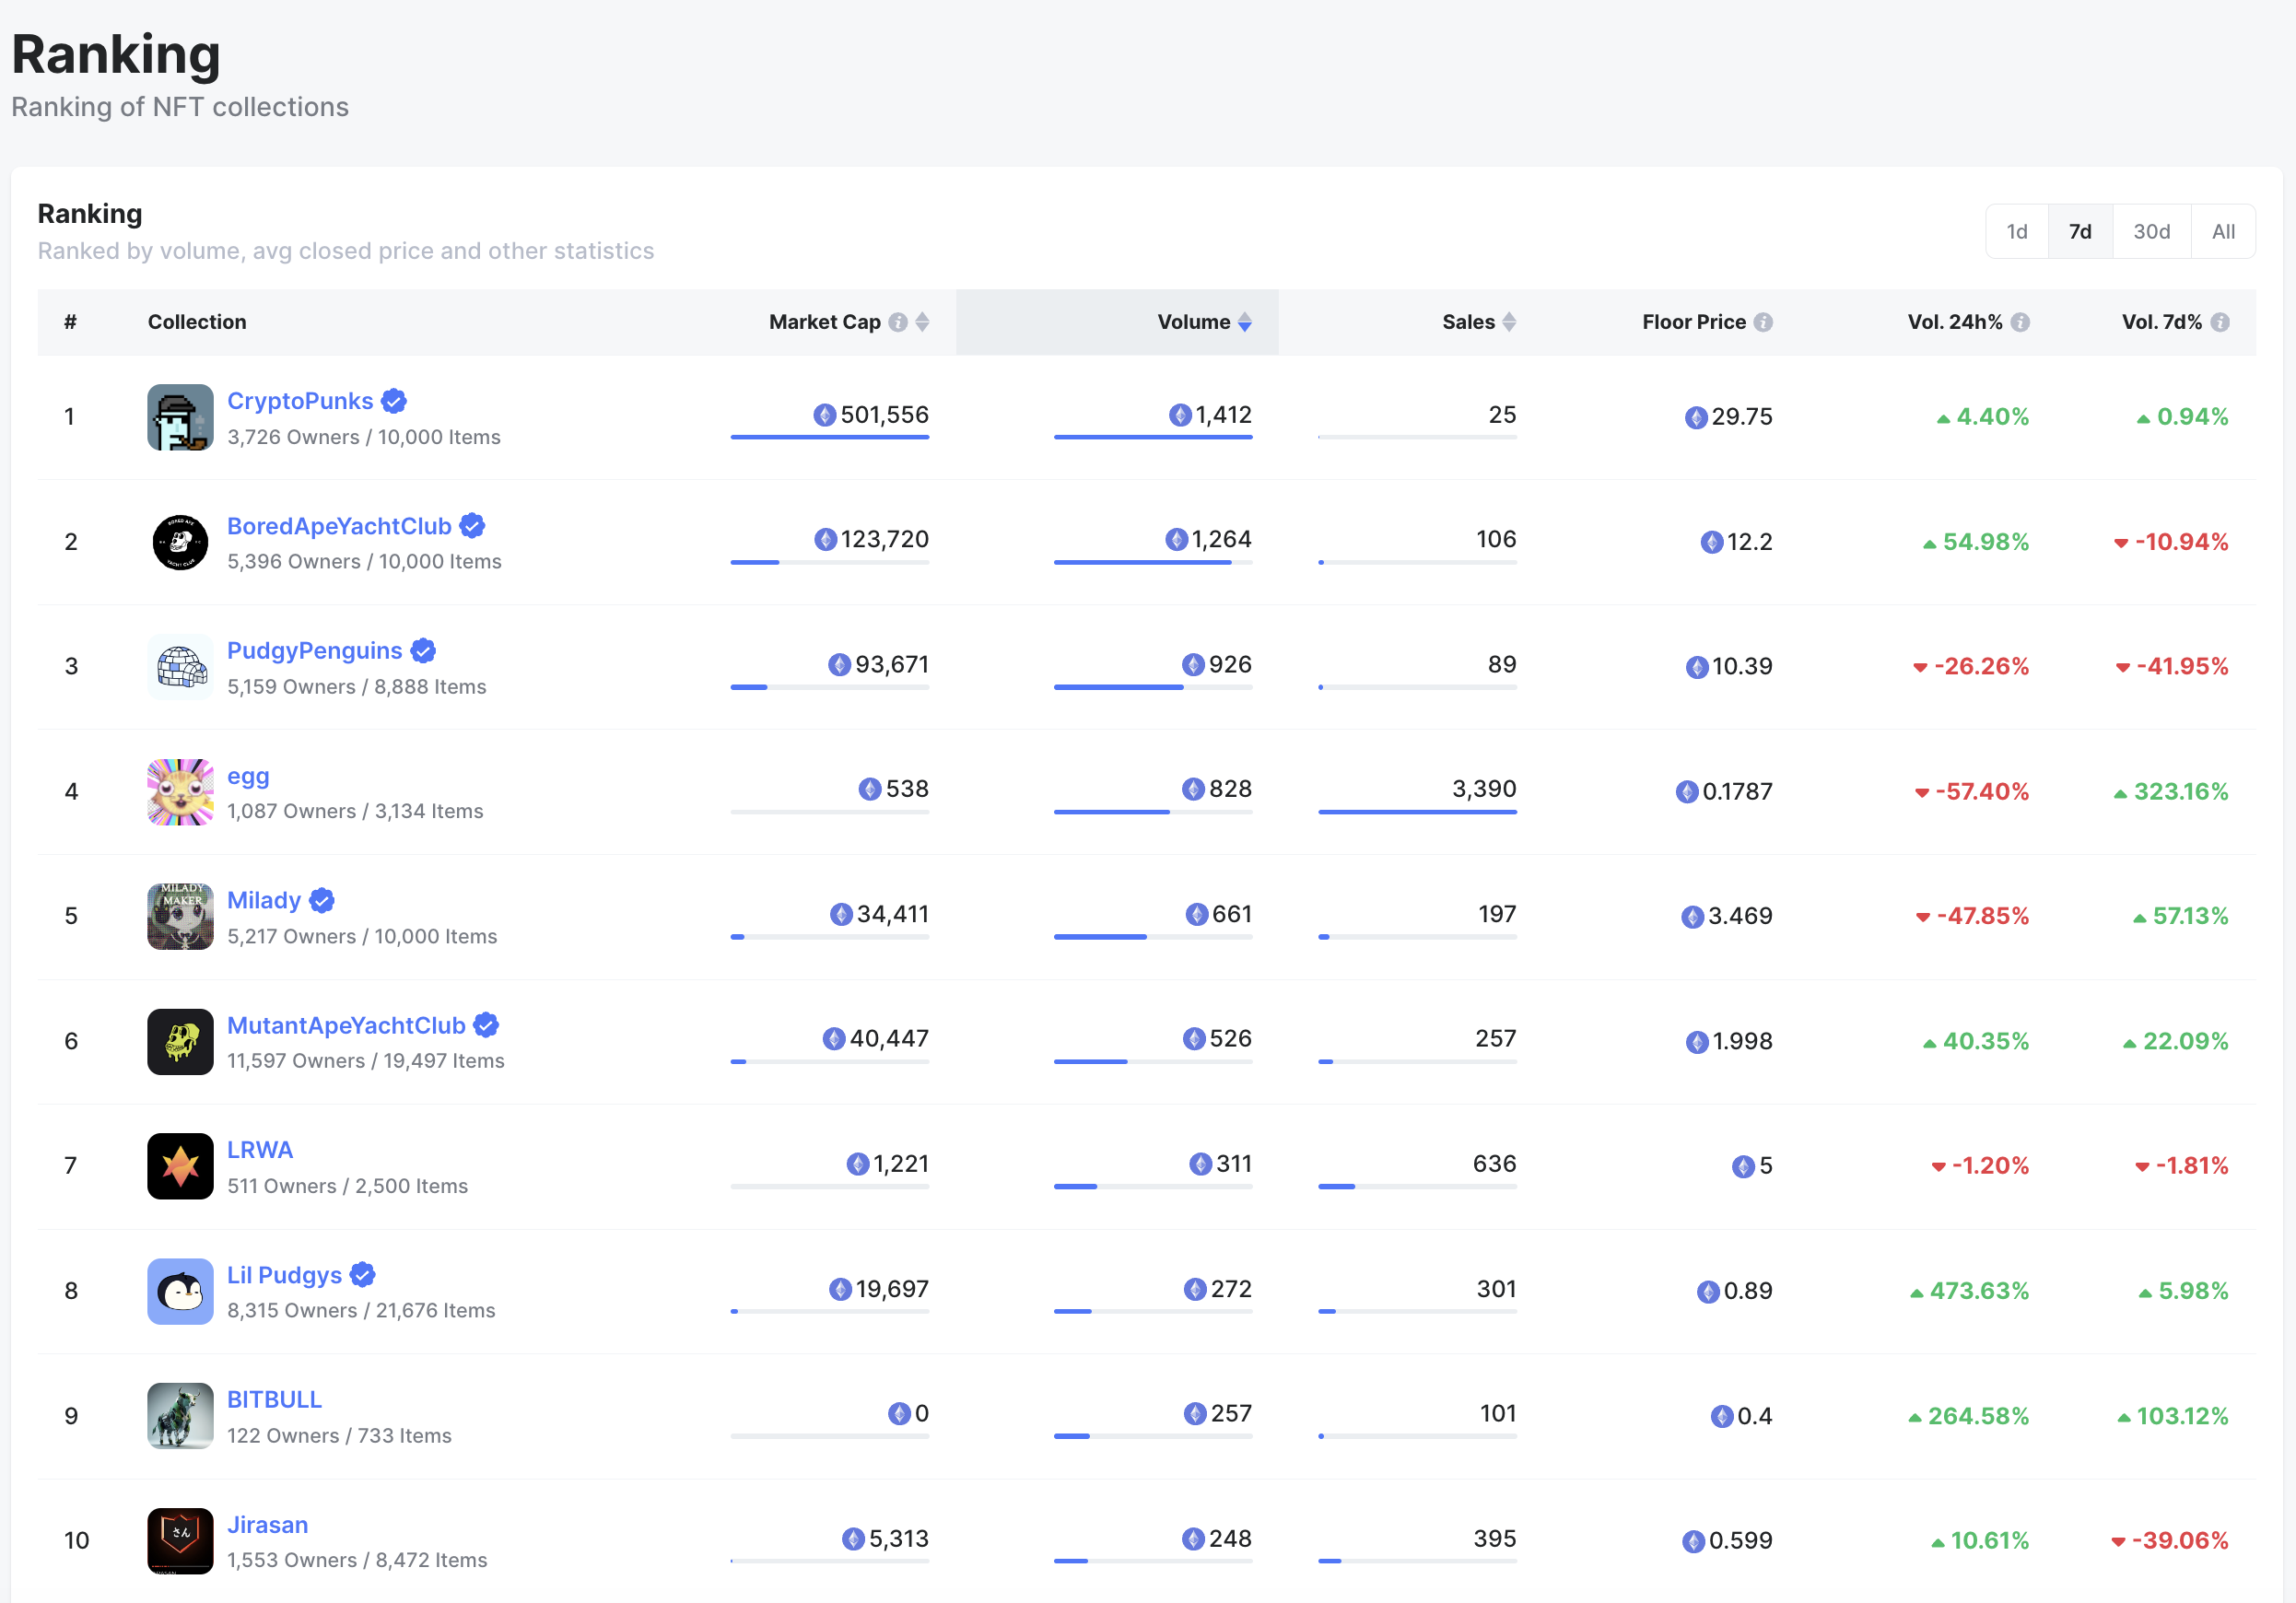
Task: Switch to the 30d time range
Action: 2151,232
